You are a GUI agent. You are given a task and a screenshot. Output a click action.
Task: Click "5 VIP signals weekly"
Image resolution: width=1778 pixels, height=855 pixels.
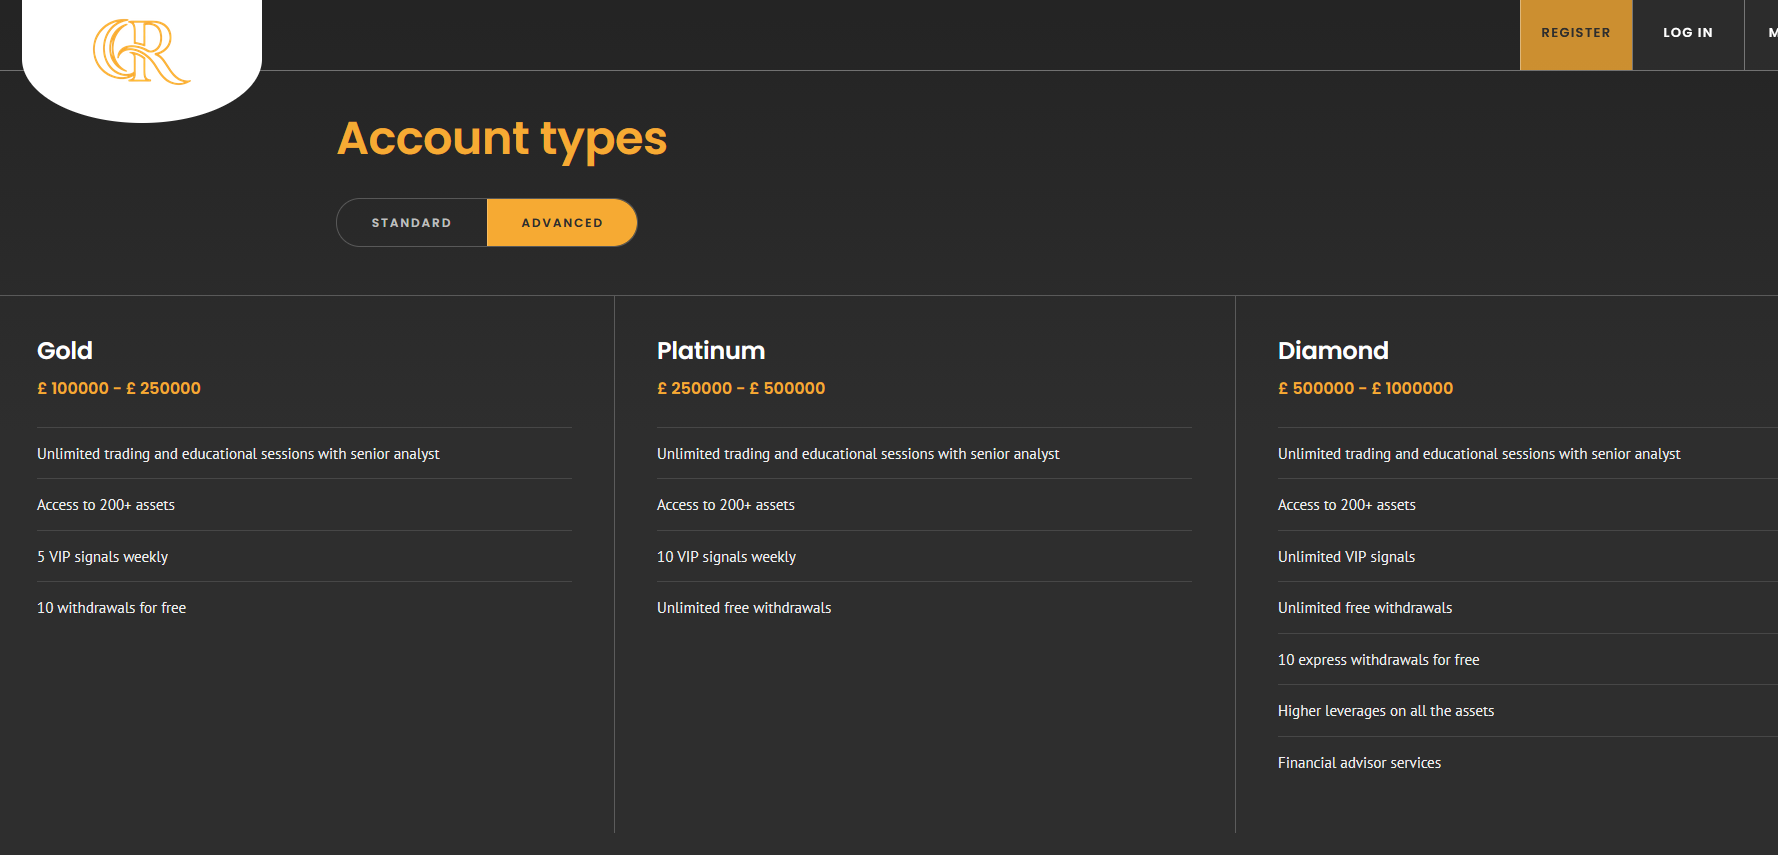pyautogui.click(x=102, y=557)
